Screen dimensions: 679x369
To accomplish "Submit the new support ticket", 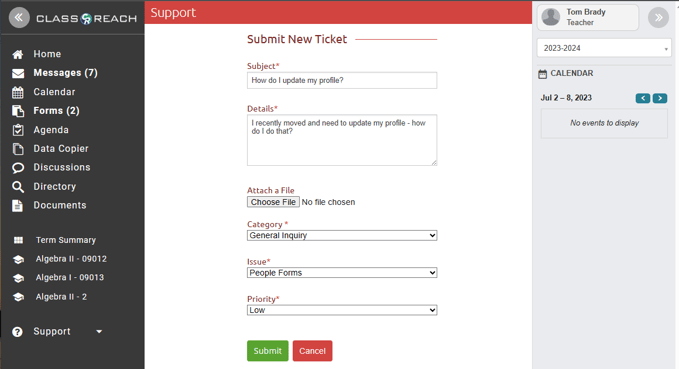I will coord(268,351).
